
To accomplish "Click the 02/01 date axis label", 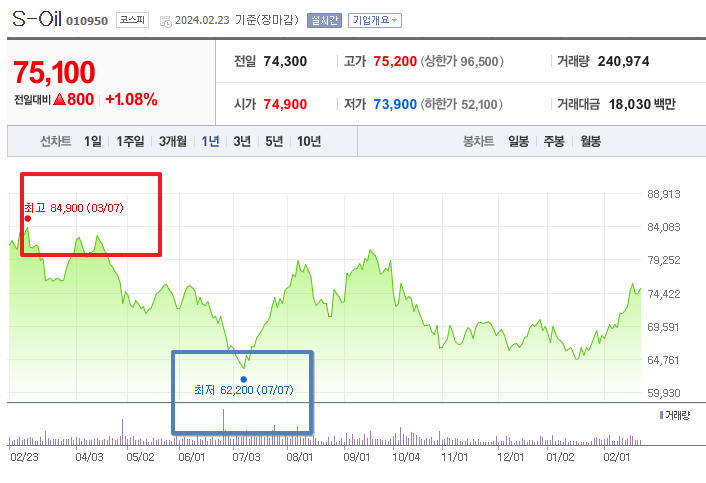I will click(616, 457).
